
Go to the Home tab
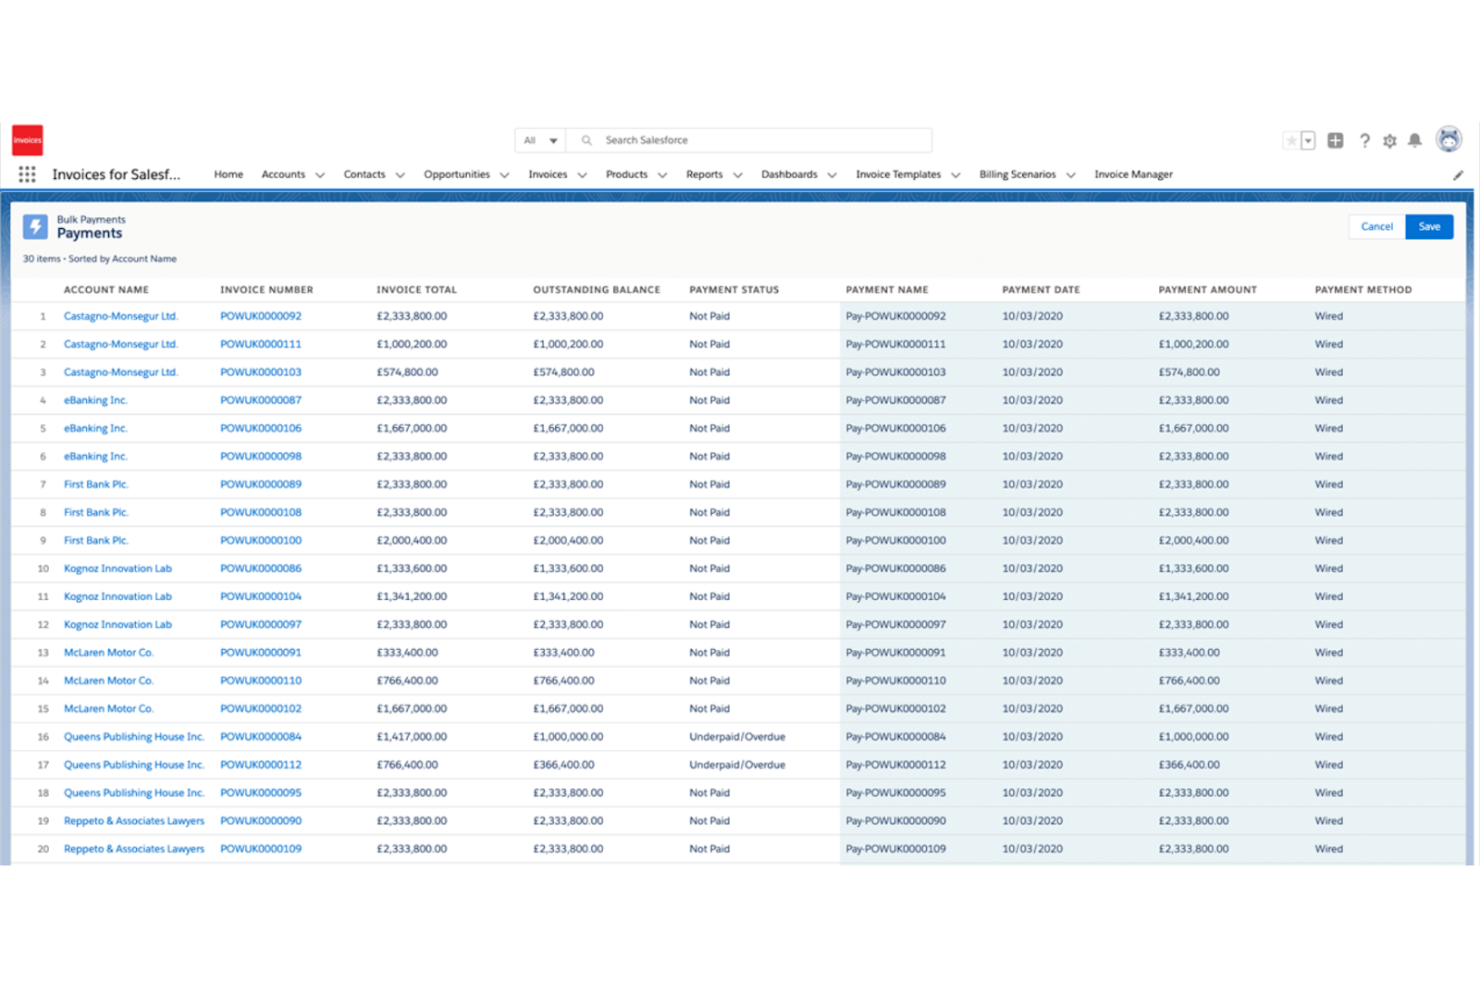[228, 174]
